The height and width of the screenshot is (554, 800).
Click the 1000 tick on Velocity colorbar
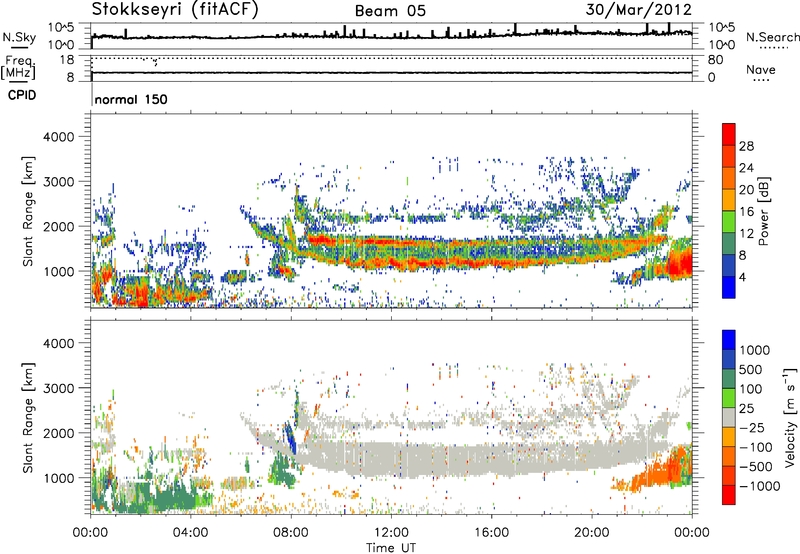[755, 350]
